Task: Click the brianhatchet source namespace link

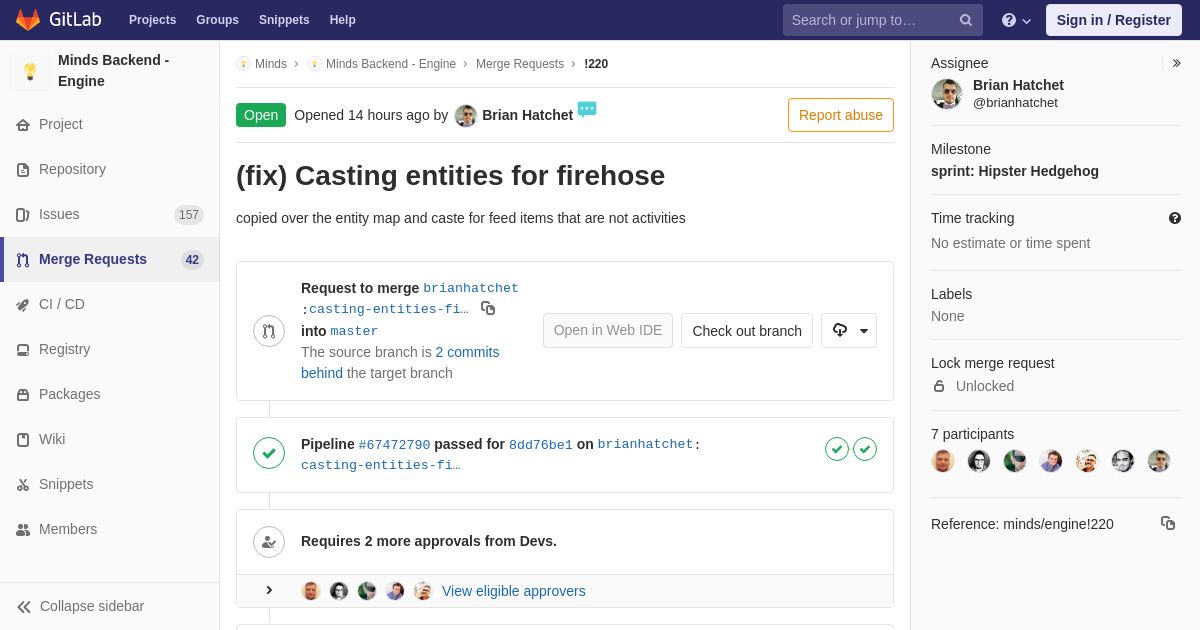Action: [471, 288]
